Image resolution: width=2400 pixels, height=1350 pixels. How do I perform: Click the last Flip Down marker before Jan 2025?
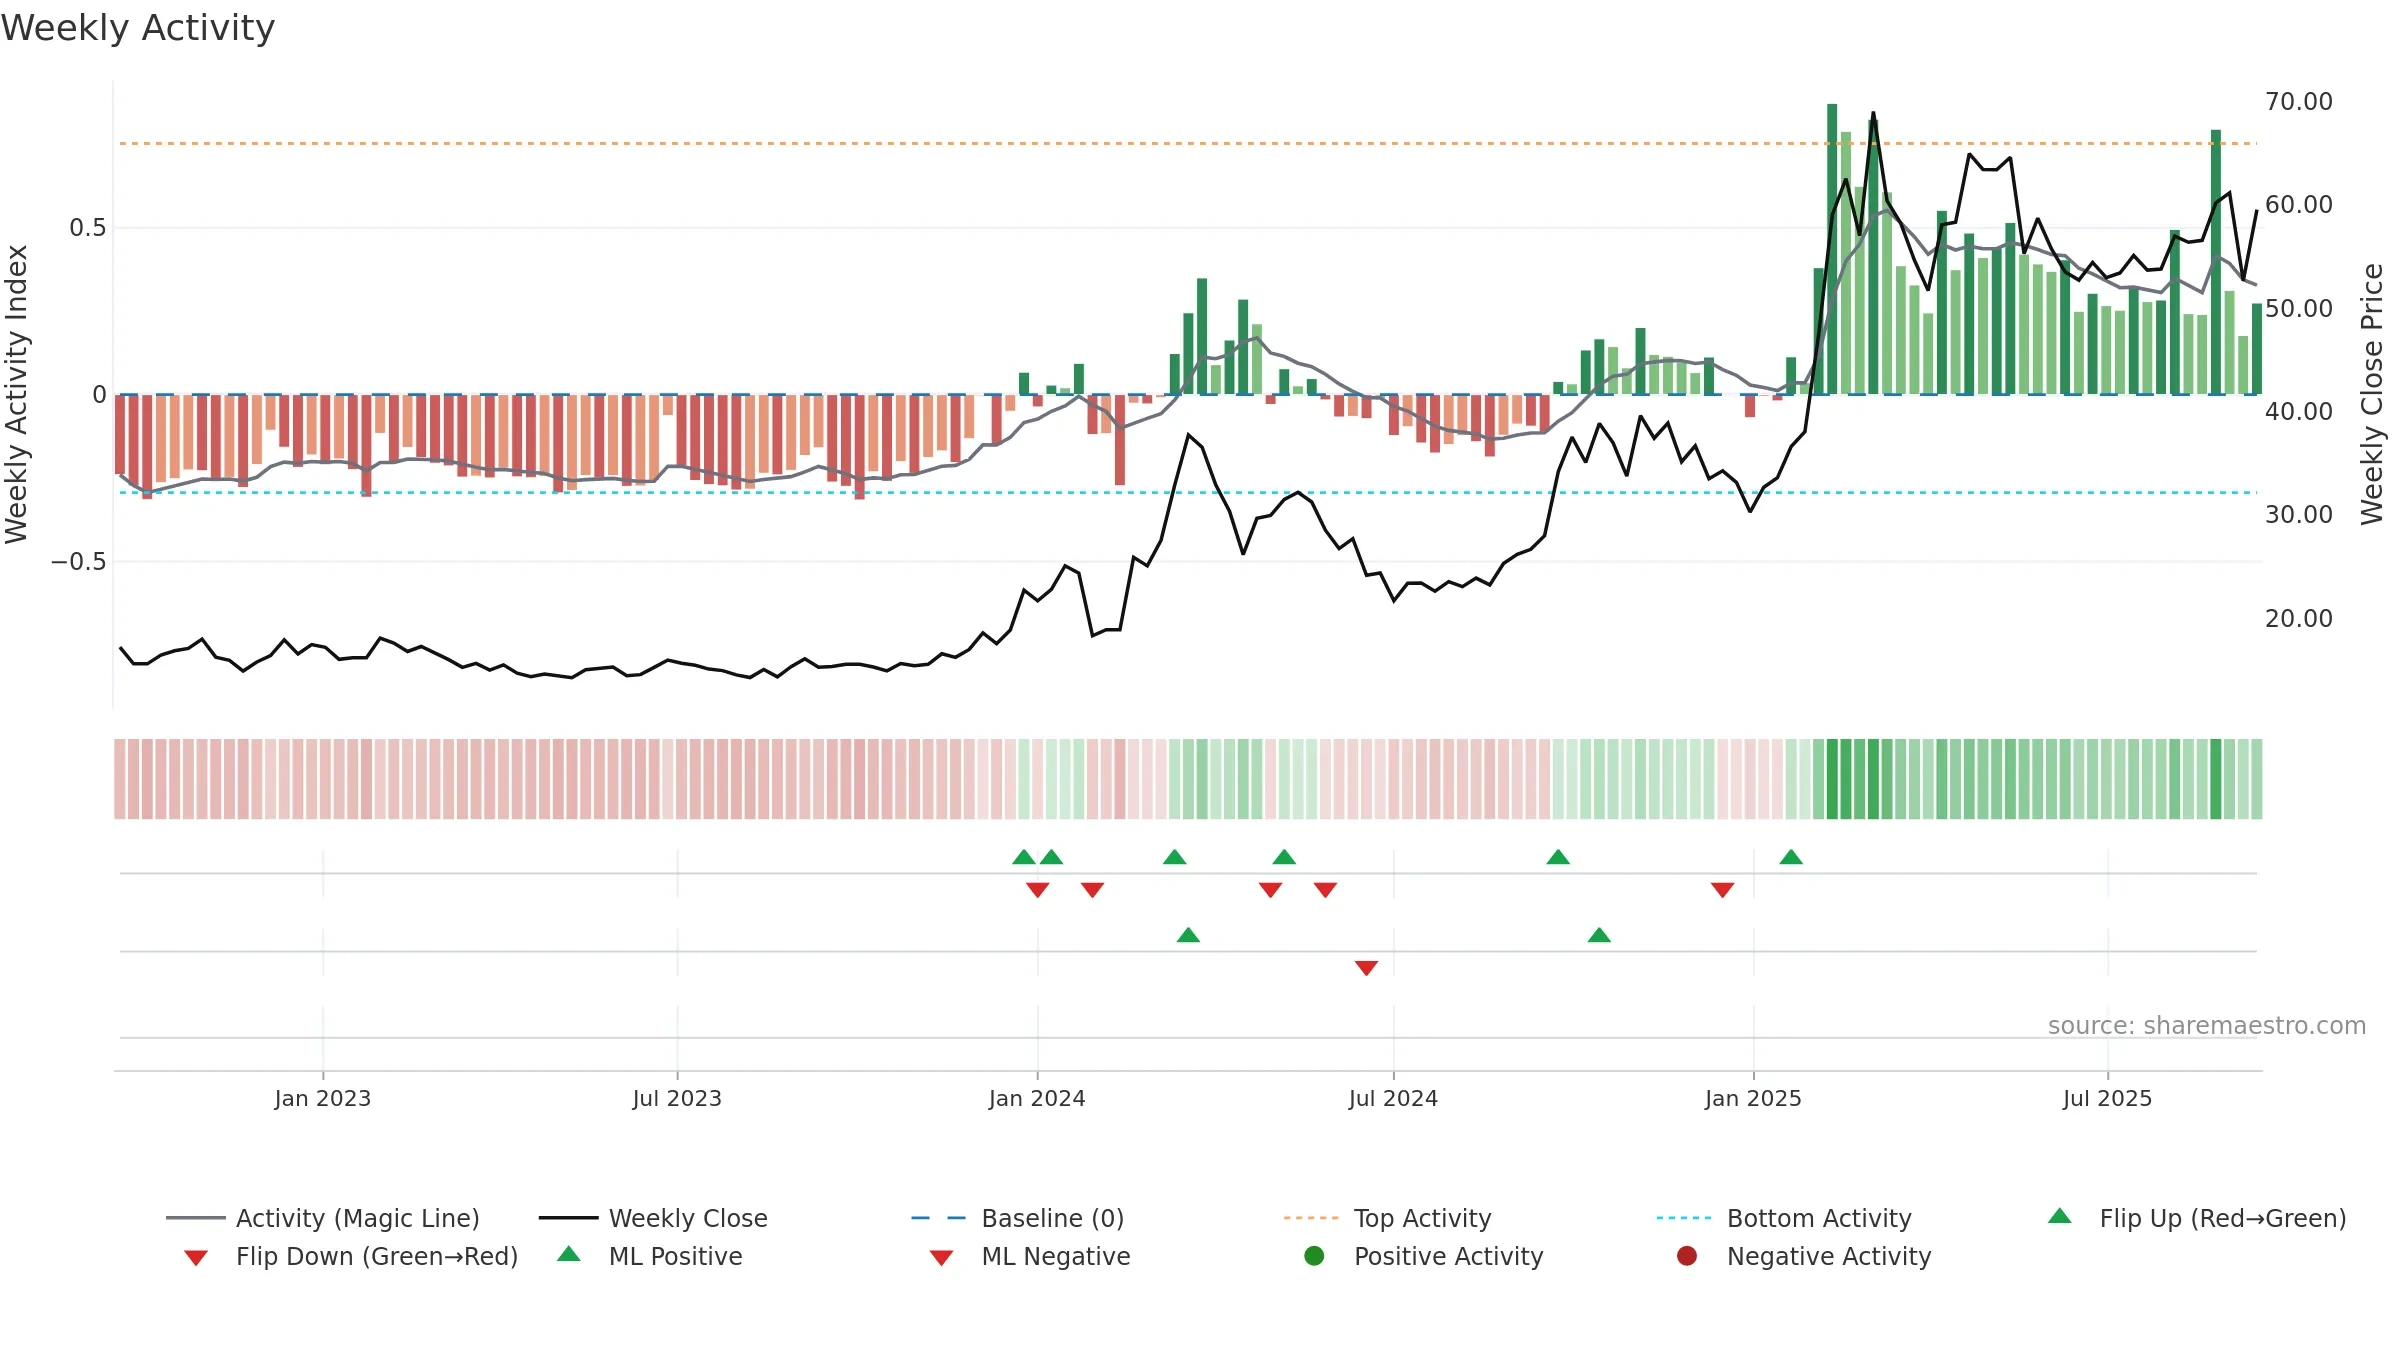1722,890
